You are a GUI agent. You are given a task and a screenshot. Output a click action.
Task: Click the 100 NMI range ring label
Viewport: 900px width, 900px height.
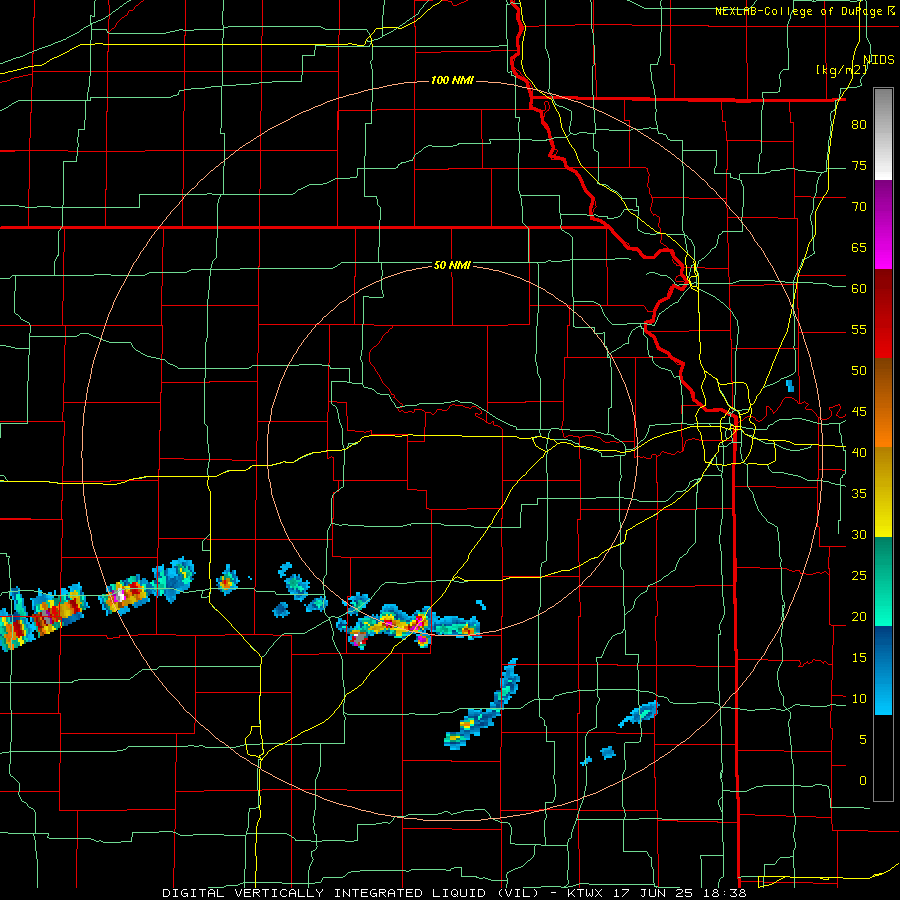pos(452,80)
